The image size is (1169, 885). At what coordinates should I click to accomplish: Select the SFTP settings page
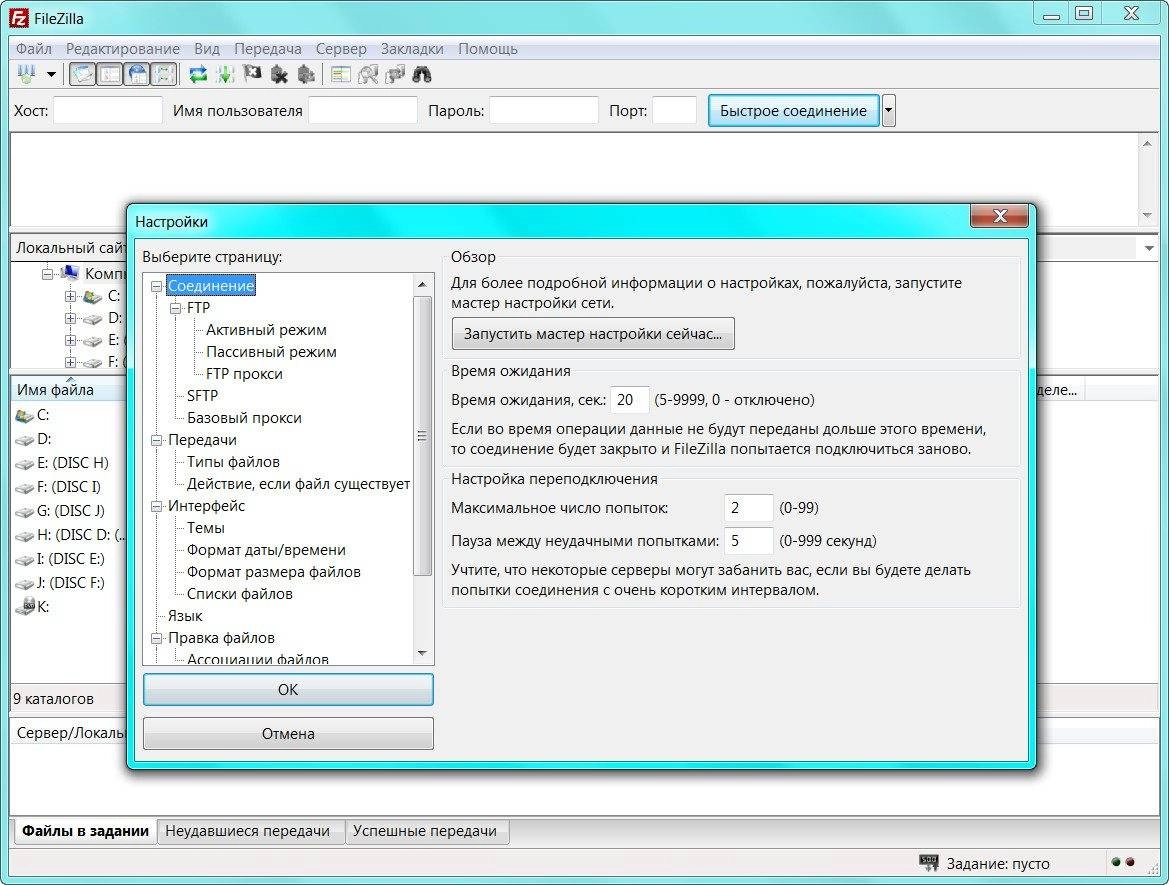(x=202, y=396)
